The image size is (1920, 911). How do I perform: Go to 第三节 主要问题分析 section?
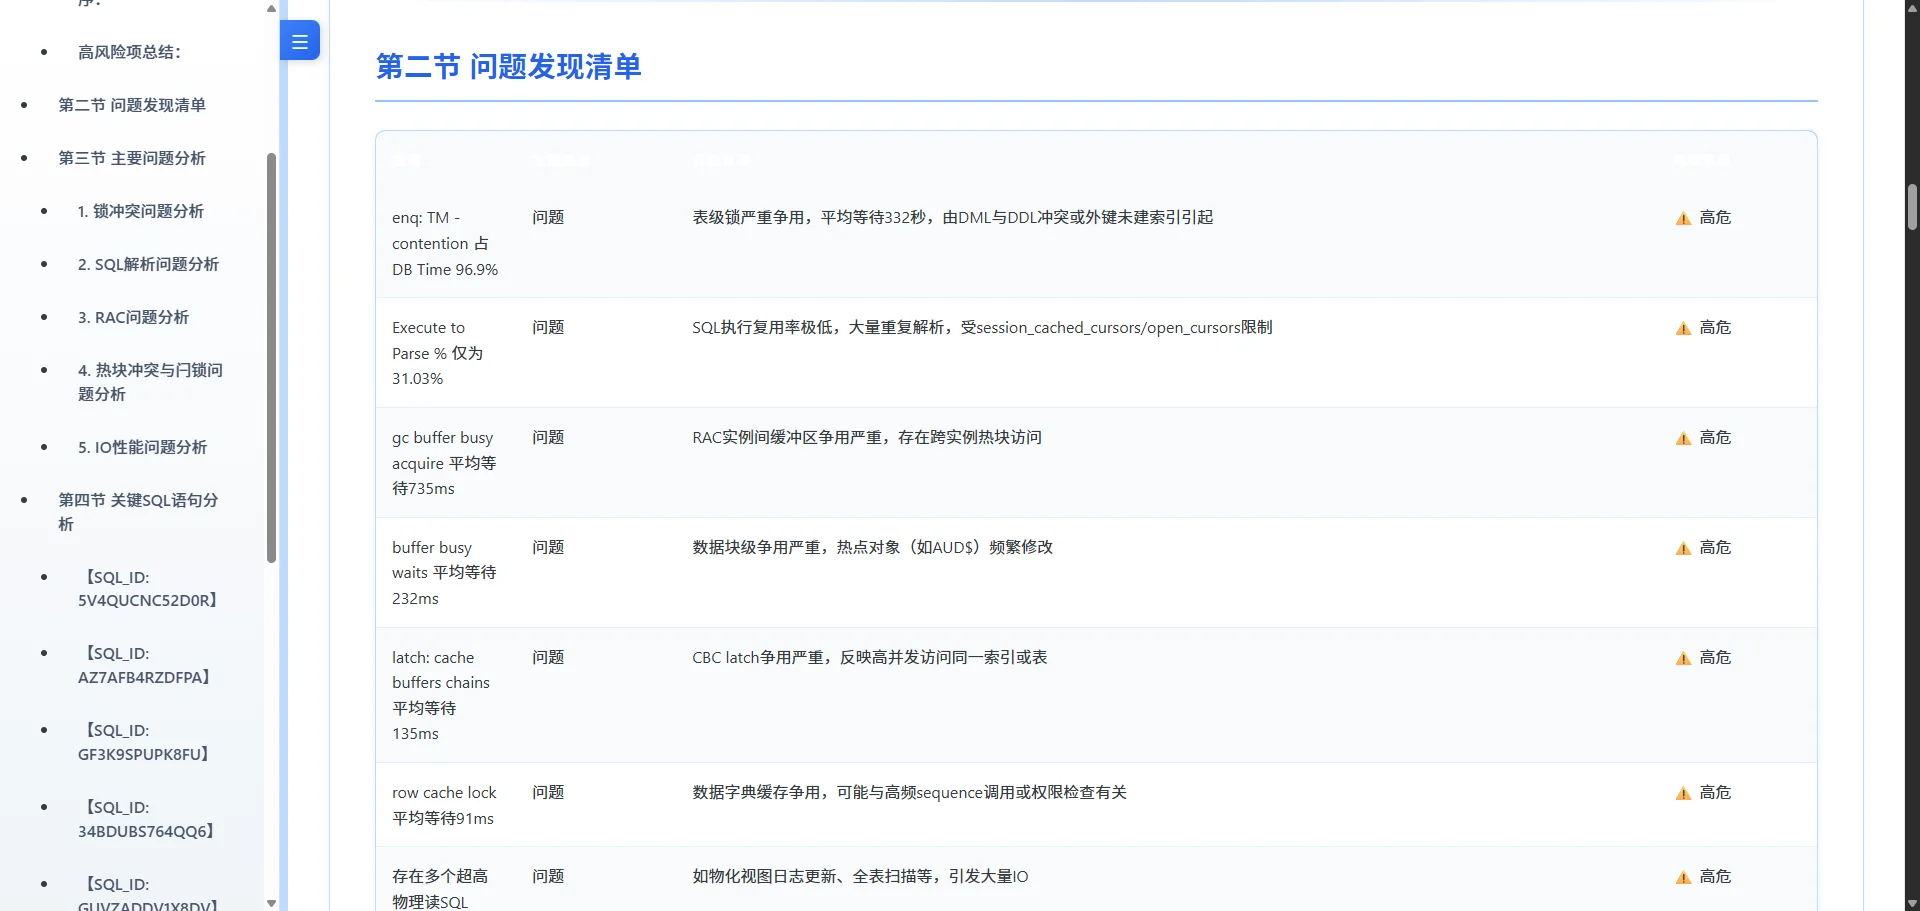132,158
